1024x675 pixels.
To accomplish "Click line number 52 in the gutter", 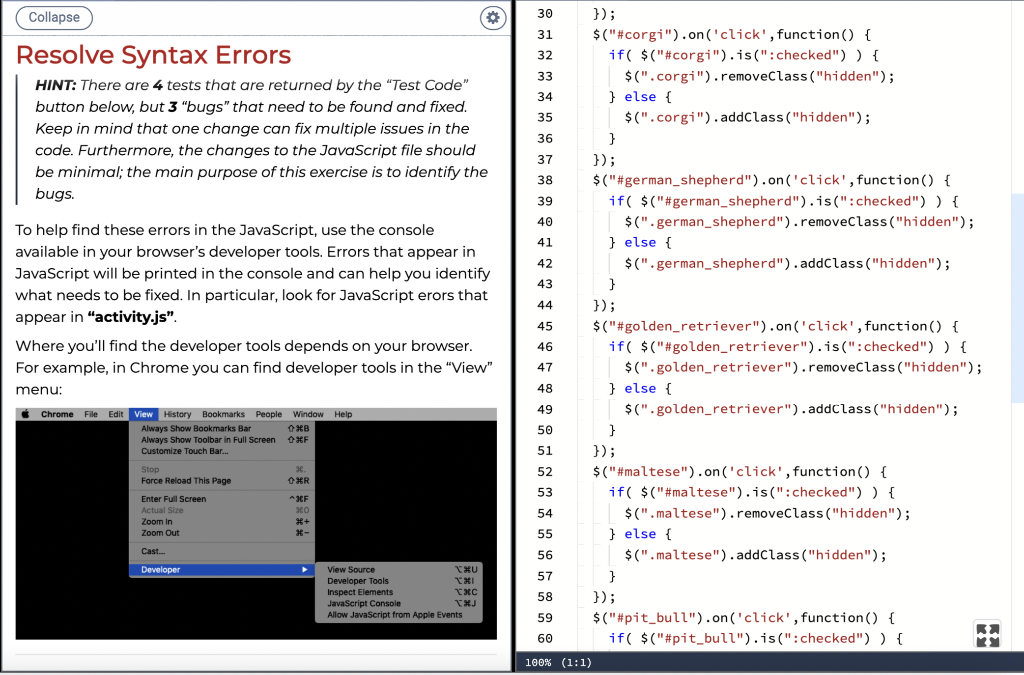I will [545, 472].
